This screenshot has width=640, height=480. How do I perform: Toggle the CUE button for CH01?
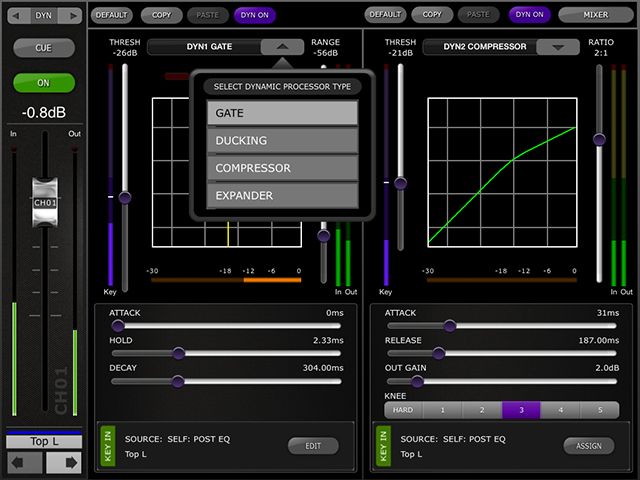point(43,48)
